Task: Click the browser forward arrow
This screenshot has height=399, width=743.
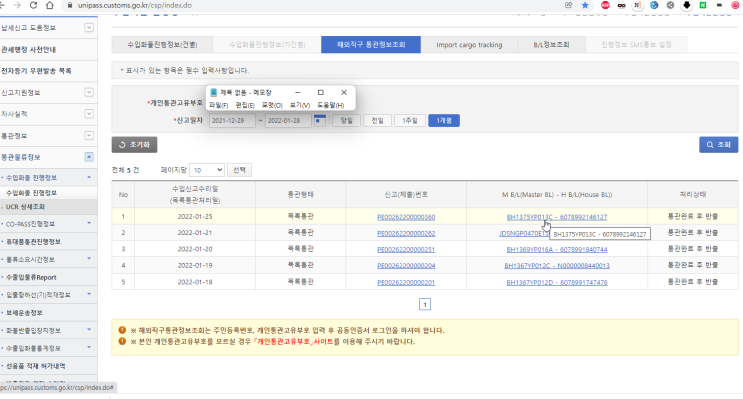Action: pyautogui.click(x=18, y=5)
